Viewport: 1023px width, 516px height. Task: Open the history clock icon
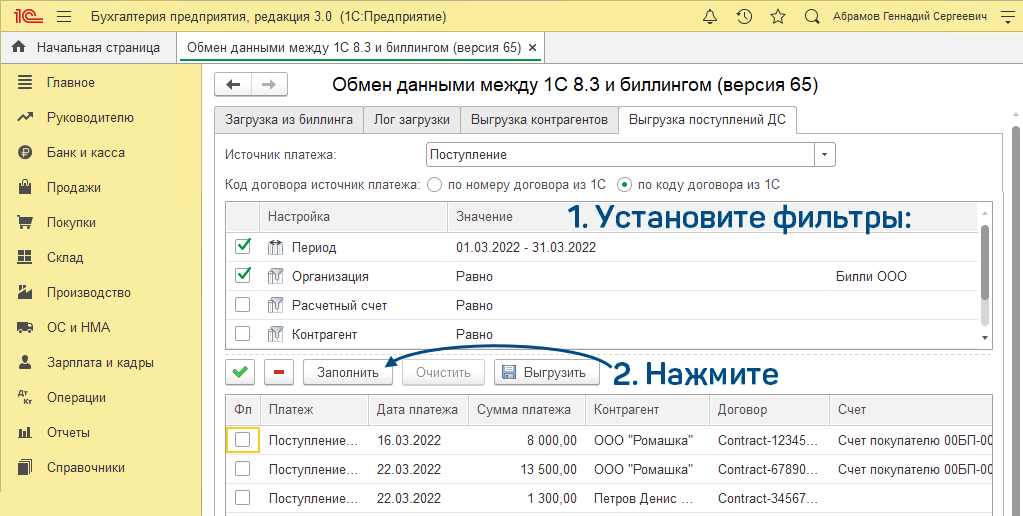coord(744,16)
